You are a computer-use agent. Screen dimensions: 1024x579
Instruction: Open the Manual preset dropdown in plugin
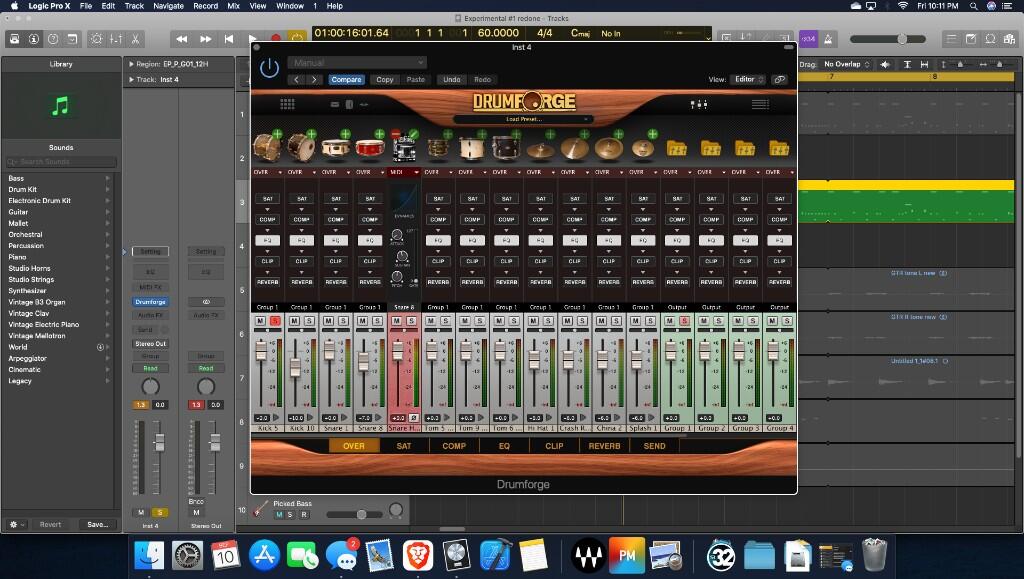(357, 63)
